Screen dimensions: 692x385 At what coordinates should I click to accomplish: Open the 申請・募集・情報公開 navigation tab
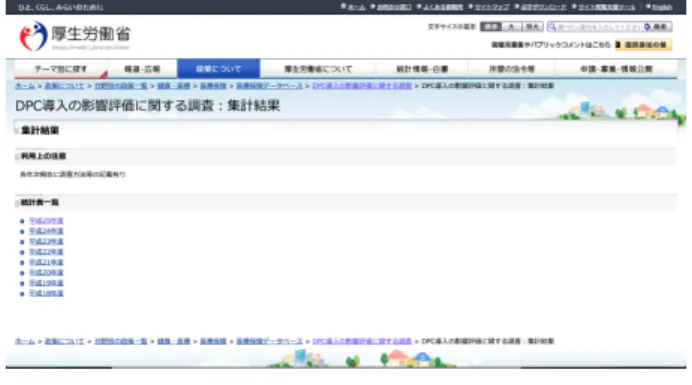click(x=616, y=69)
